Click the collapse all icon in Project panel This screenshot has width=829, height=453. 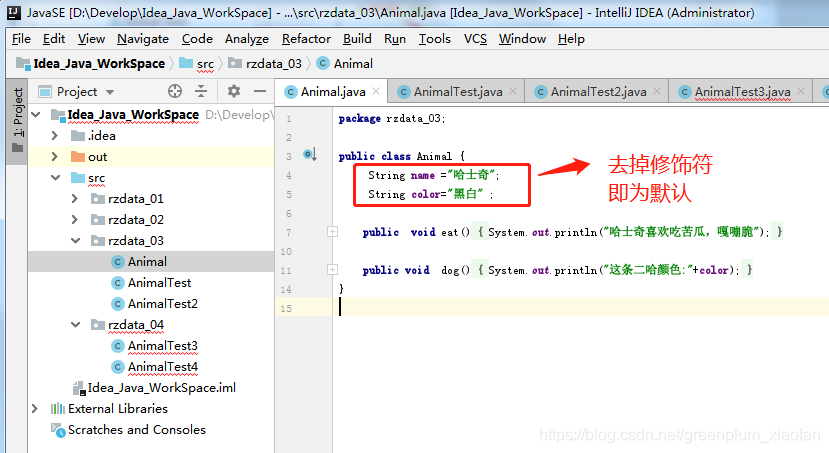point(201,91)
